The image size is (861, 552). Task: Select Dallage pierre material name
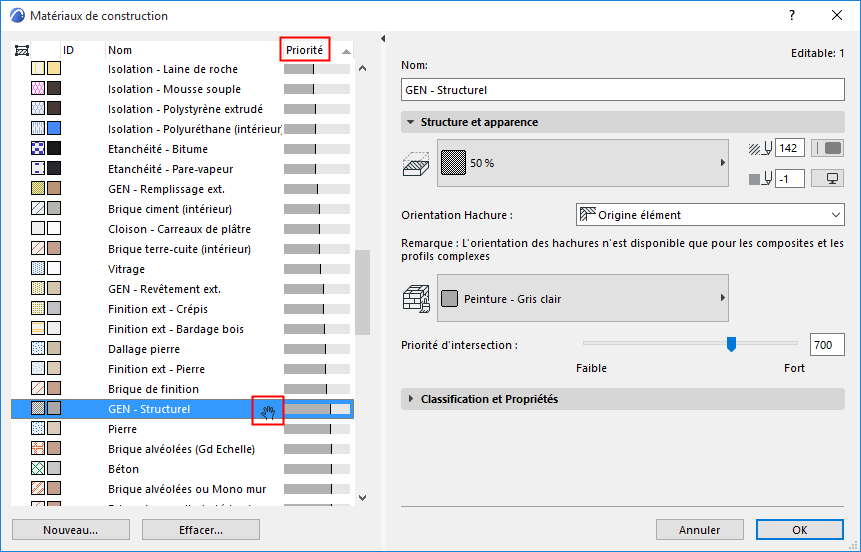point(144,349)
